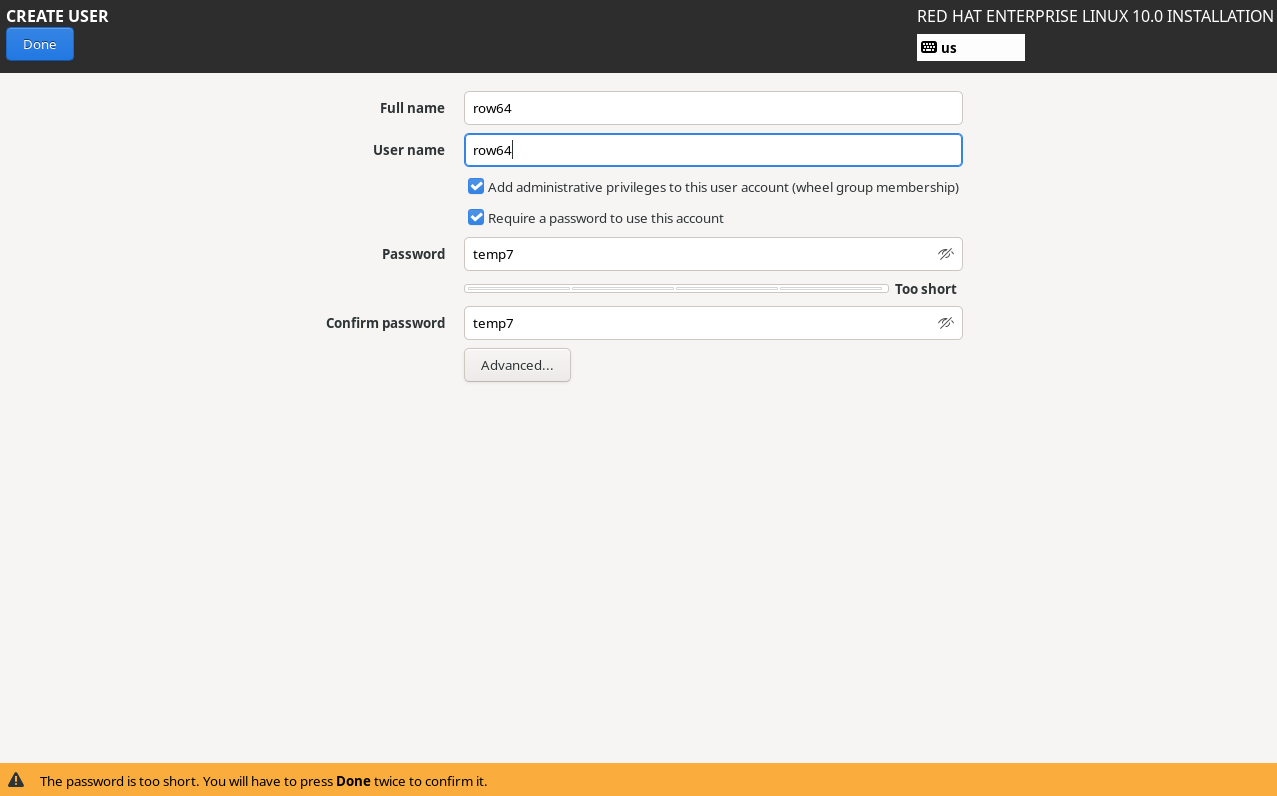Click the Done button
Image resolution: width=1277 pixels, height=796 pixels.
[40, 44]
